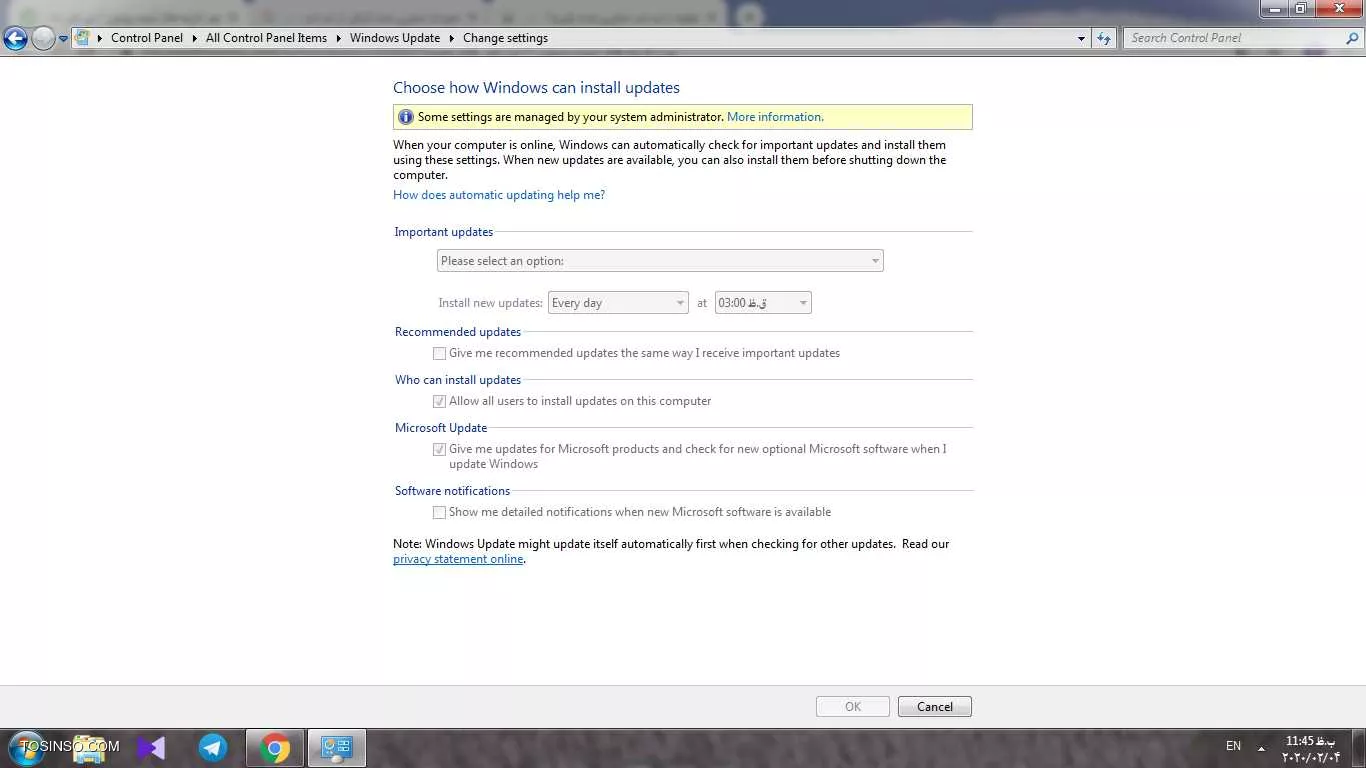Open the taskbar clock and date
Viewport: 1366px width, 768px height.
(x=1311, y=748)
